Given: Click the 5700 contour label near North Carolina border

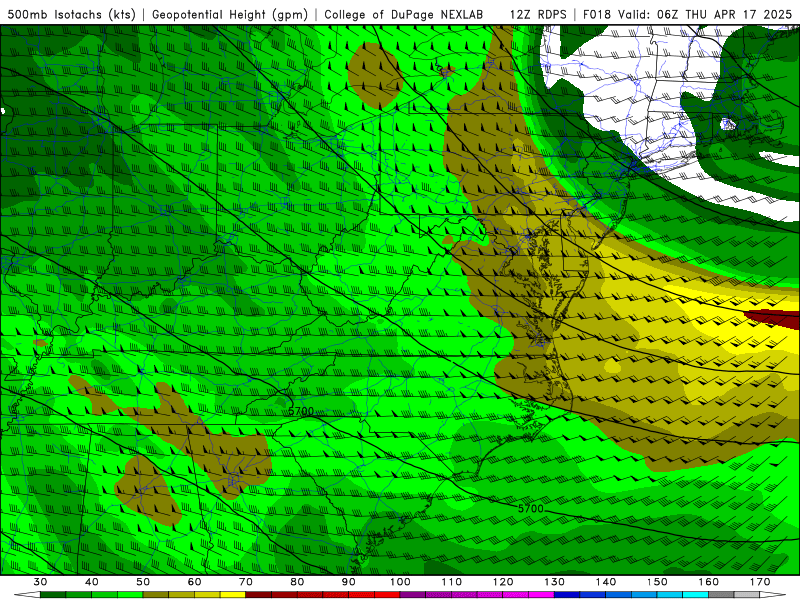Looking at the screenshot, I should pos(301,411).
